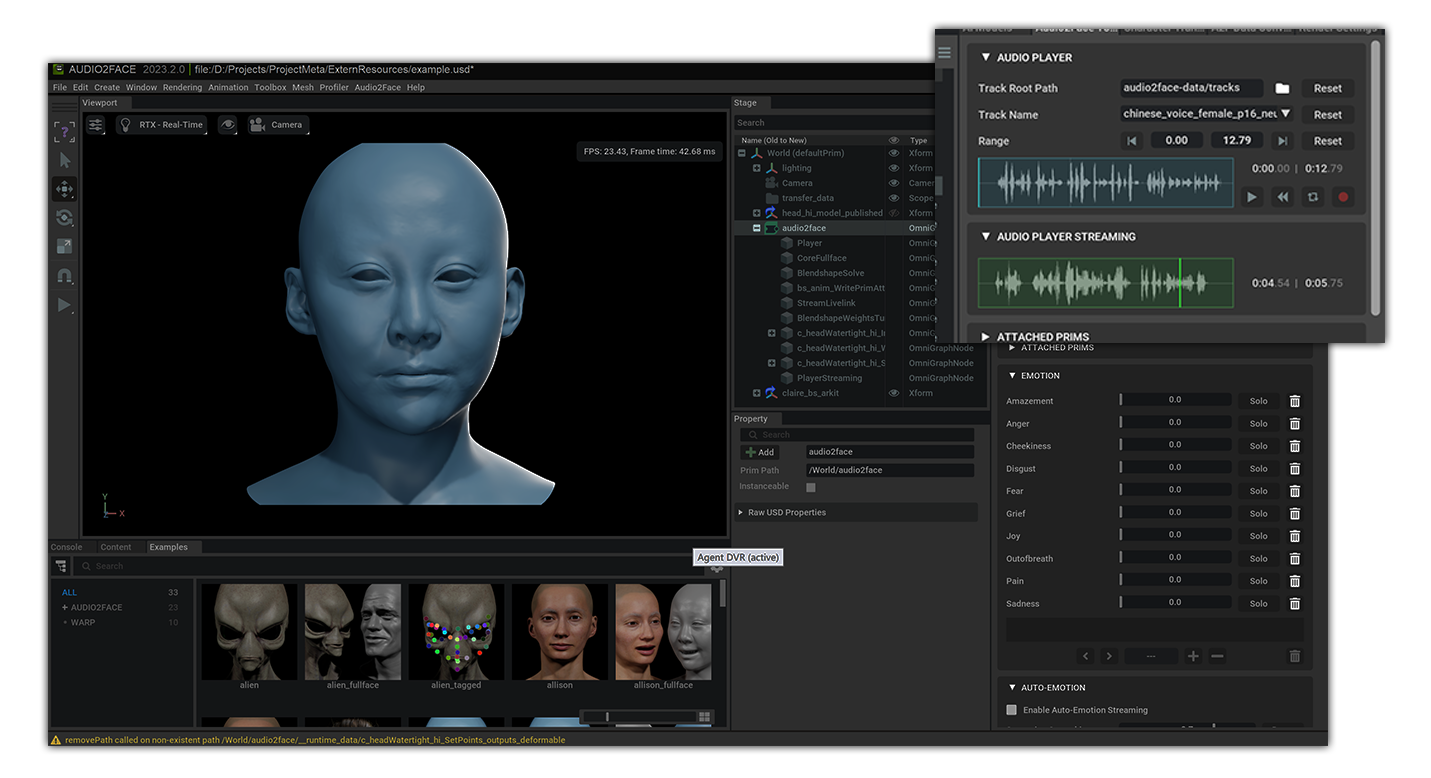This screenshot has height=778, width=1431.
Task: Click the Play button in left toolbar
Action: [64, 305]
